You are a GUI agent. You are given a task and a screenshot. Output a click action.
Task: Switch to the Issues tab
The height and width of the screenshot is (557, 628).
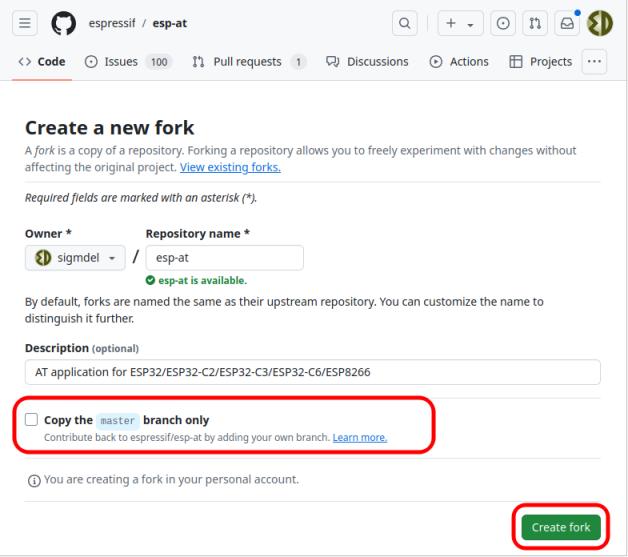click(x=125, y=62)
